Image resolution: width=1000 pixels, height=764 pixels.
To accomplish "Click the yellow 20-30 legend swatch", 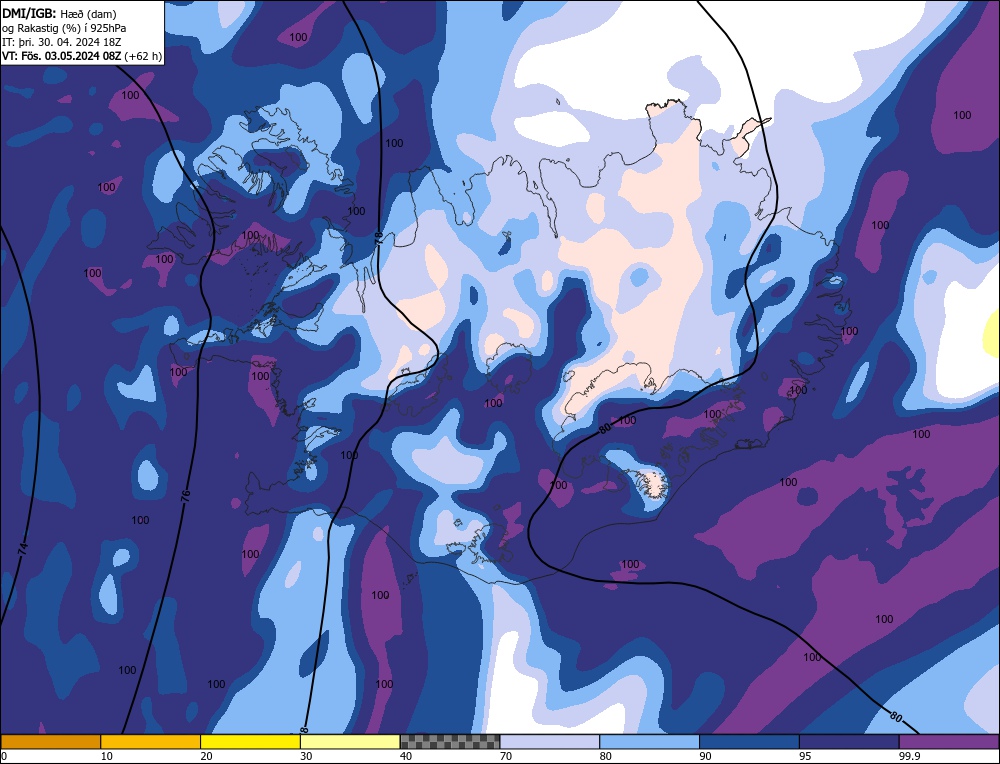I will tap(250, 741).
